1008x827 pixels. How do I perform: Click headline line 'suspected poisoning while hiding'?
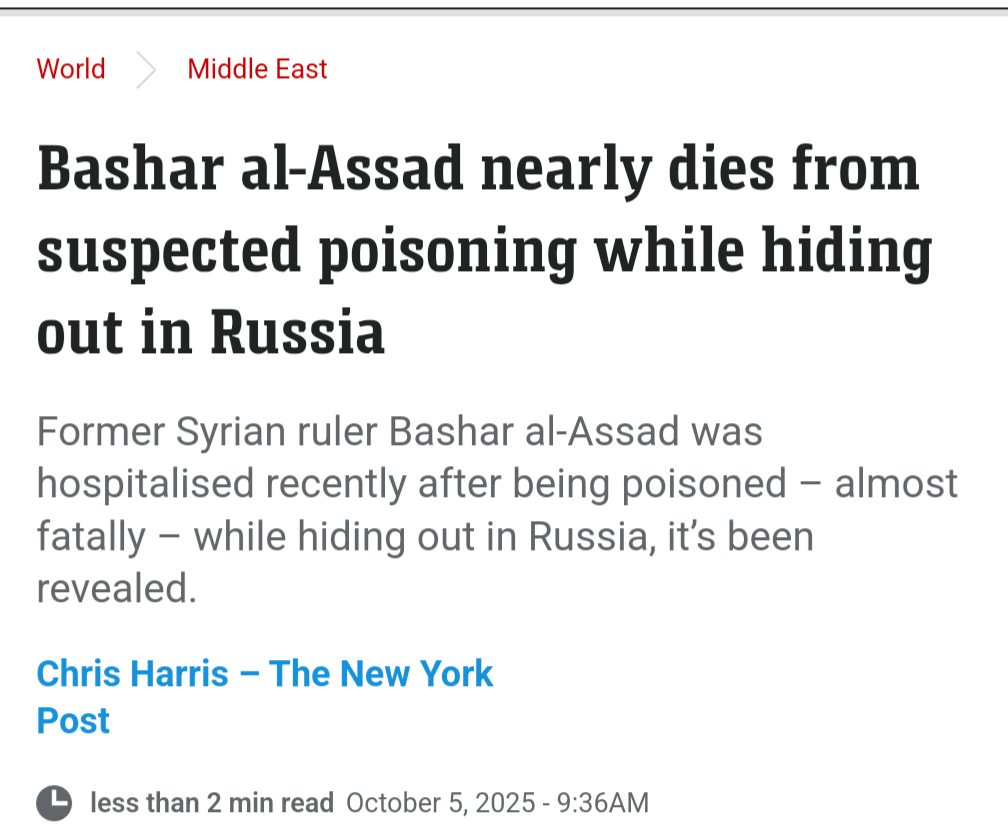pyautogui.click(x=484, y=250)
